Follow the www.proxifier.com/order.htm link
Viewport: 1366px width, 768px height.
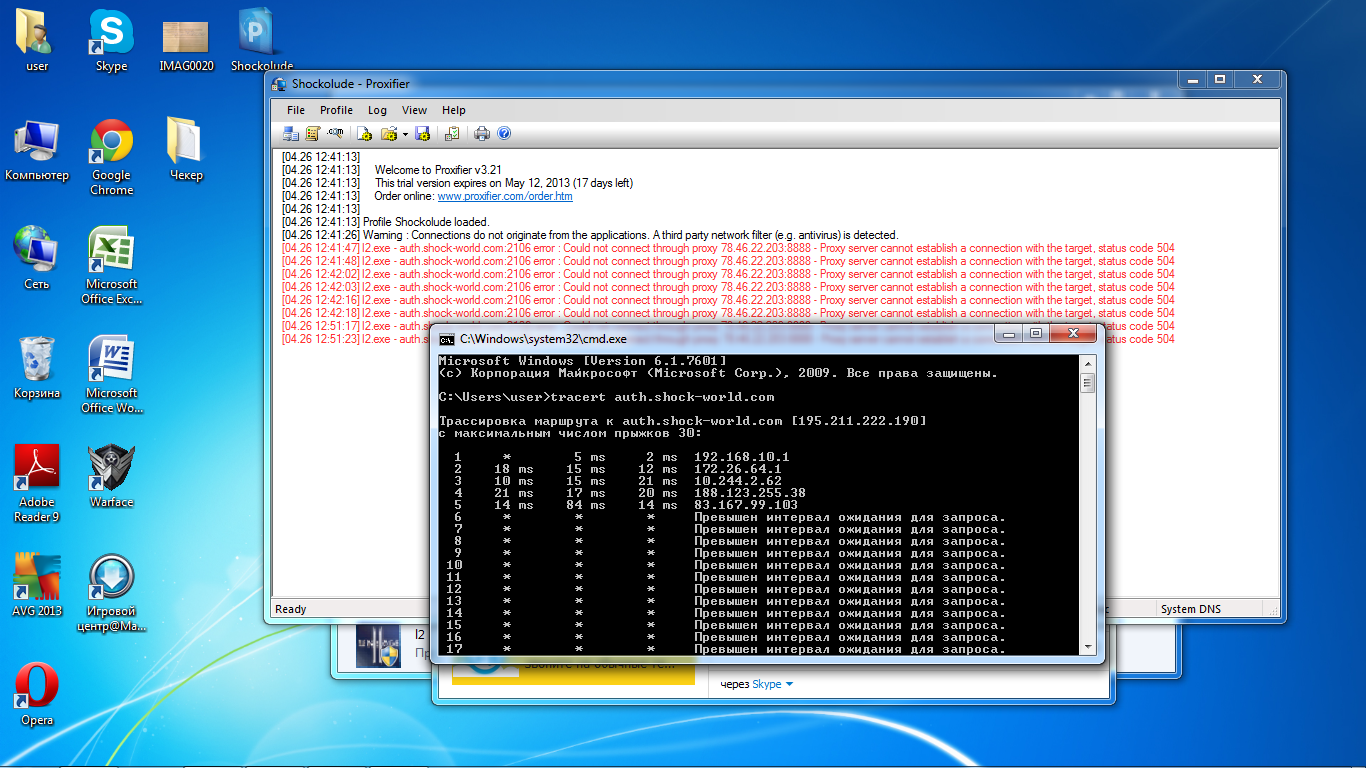coord(505,196)
